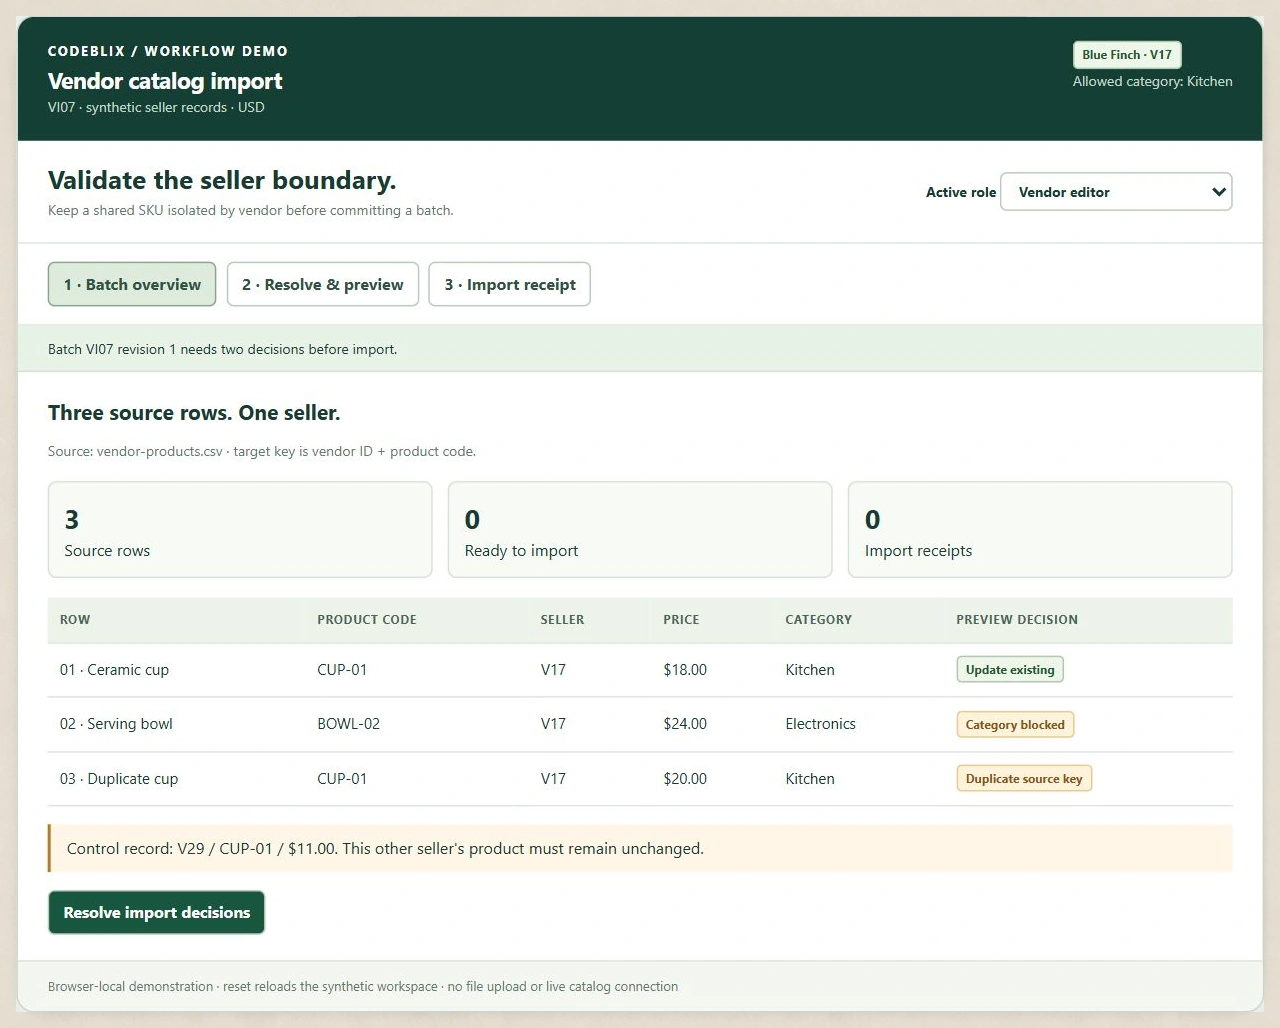Click the Browser-local demonstration footer note

[x=363, y=986]
